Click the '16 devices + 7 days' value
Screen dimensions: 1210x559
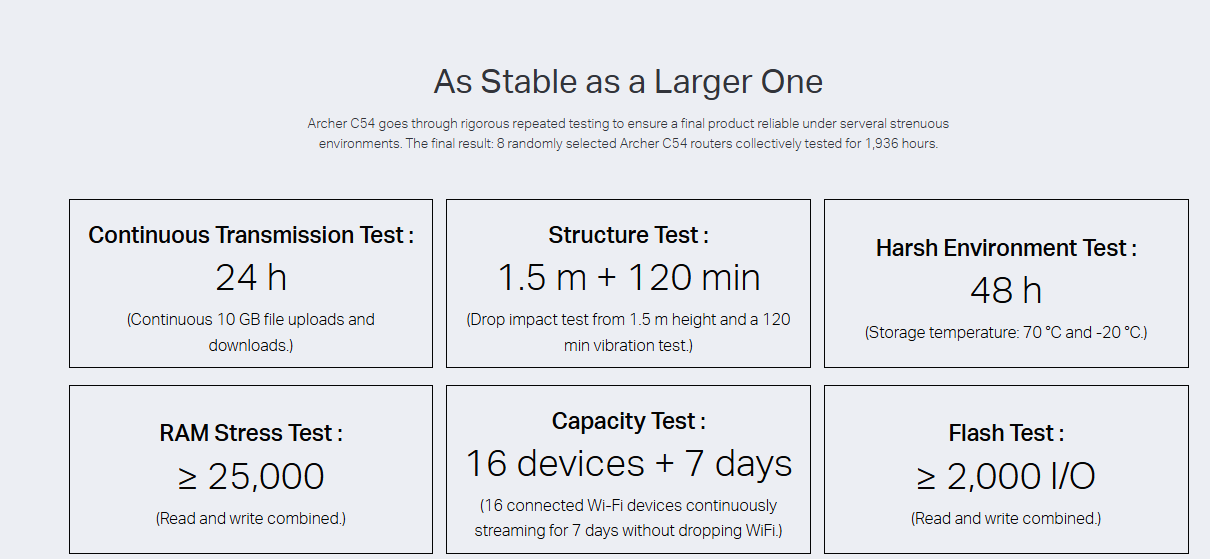628,463
